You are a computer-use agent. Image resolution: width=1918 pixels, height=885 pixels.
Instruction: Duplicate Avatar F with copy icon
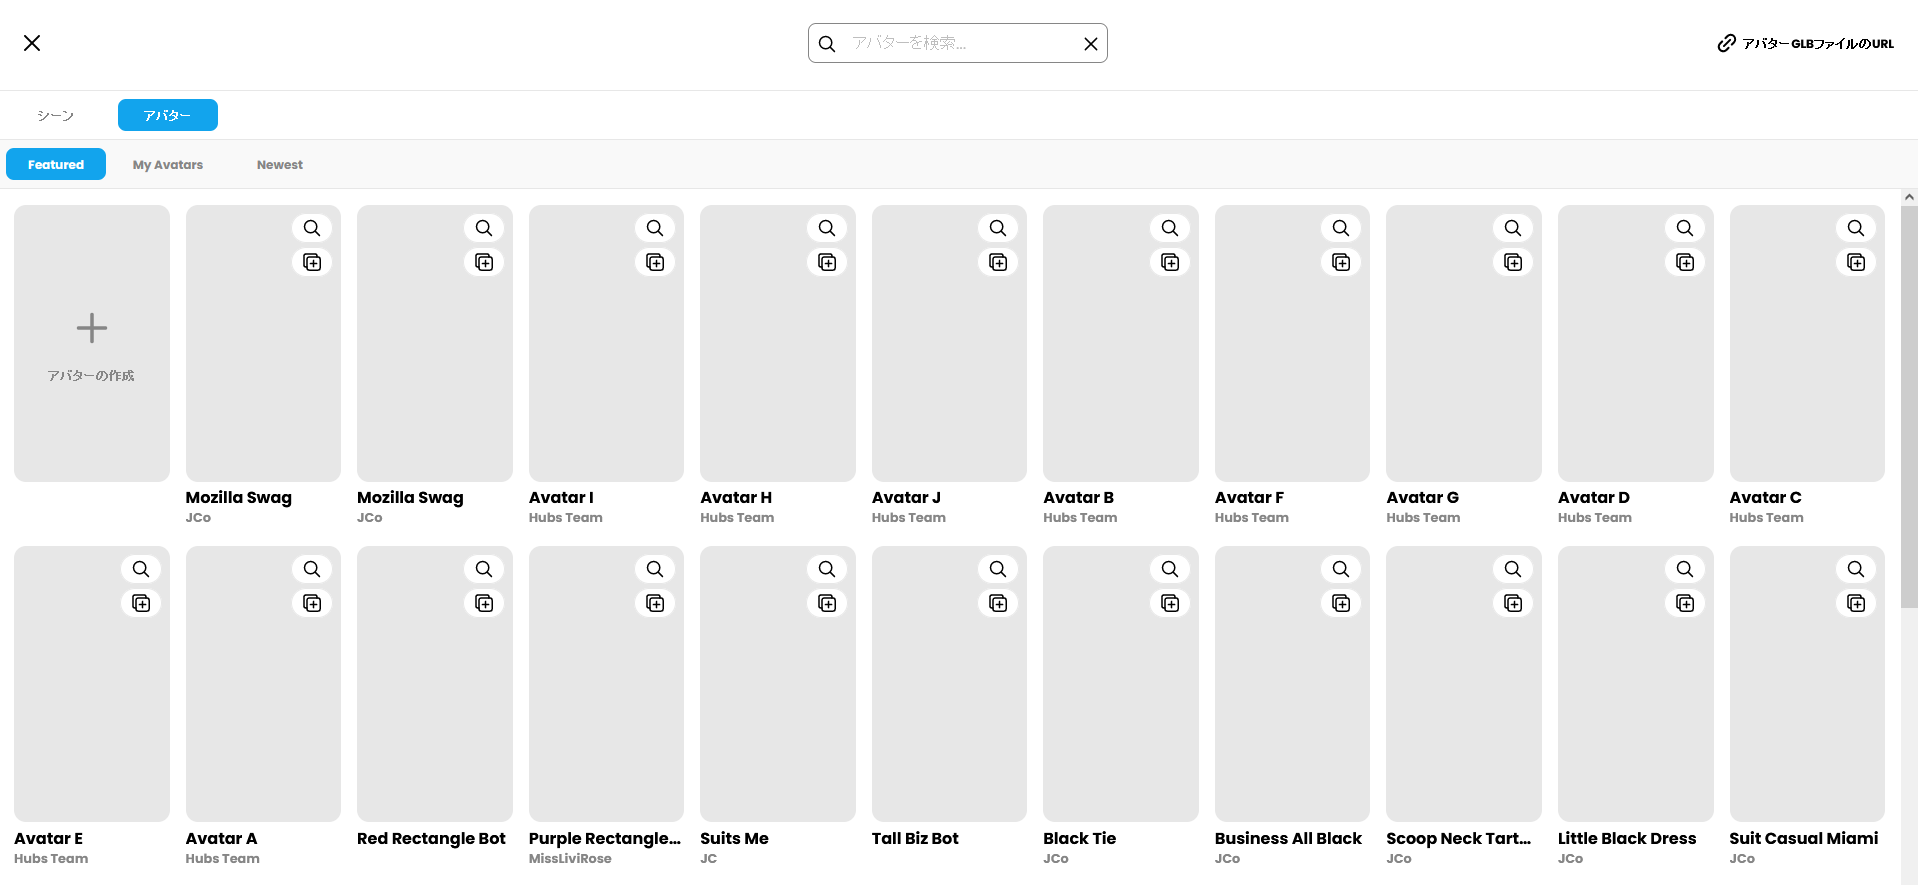[x=1341, y=262]
